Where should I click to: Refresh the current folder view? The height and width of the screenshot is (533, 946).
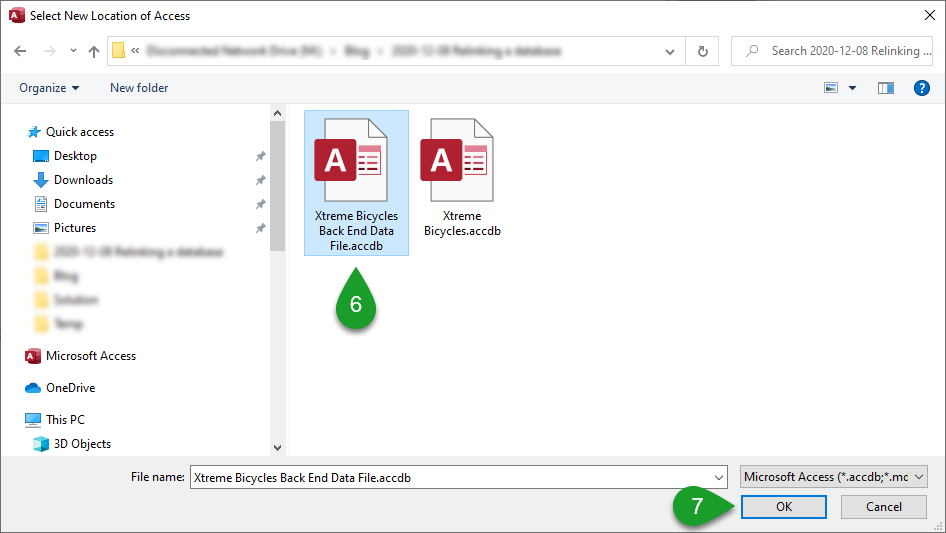click(x=702, y=51)
